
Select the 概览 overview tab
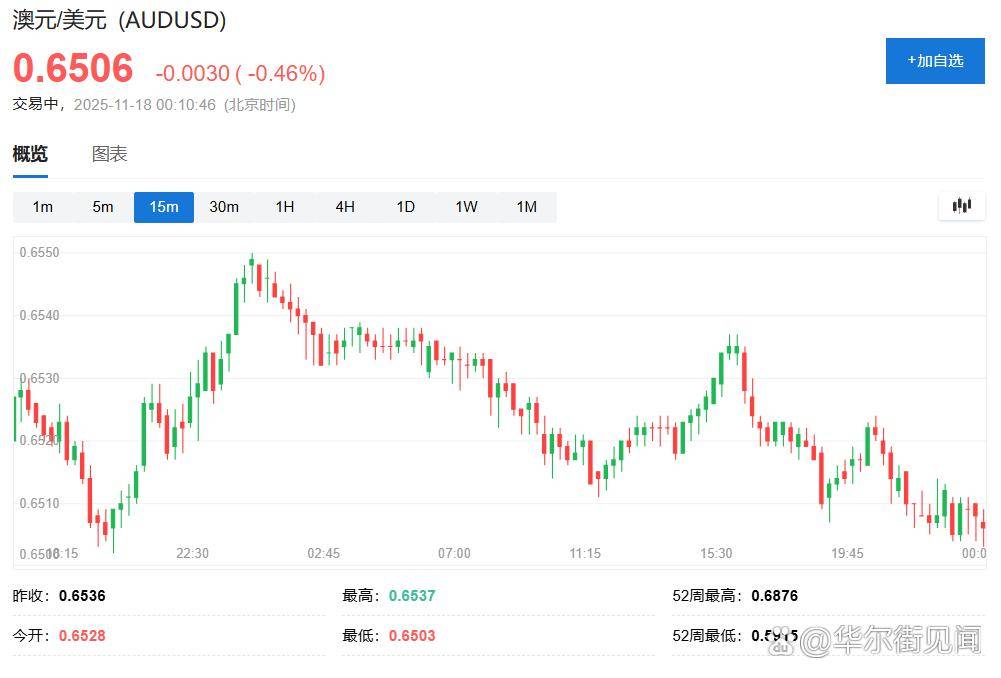click(30, 154)
